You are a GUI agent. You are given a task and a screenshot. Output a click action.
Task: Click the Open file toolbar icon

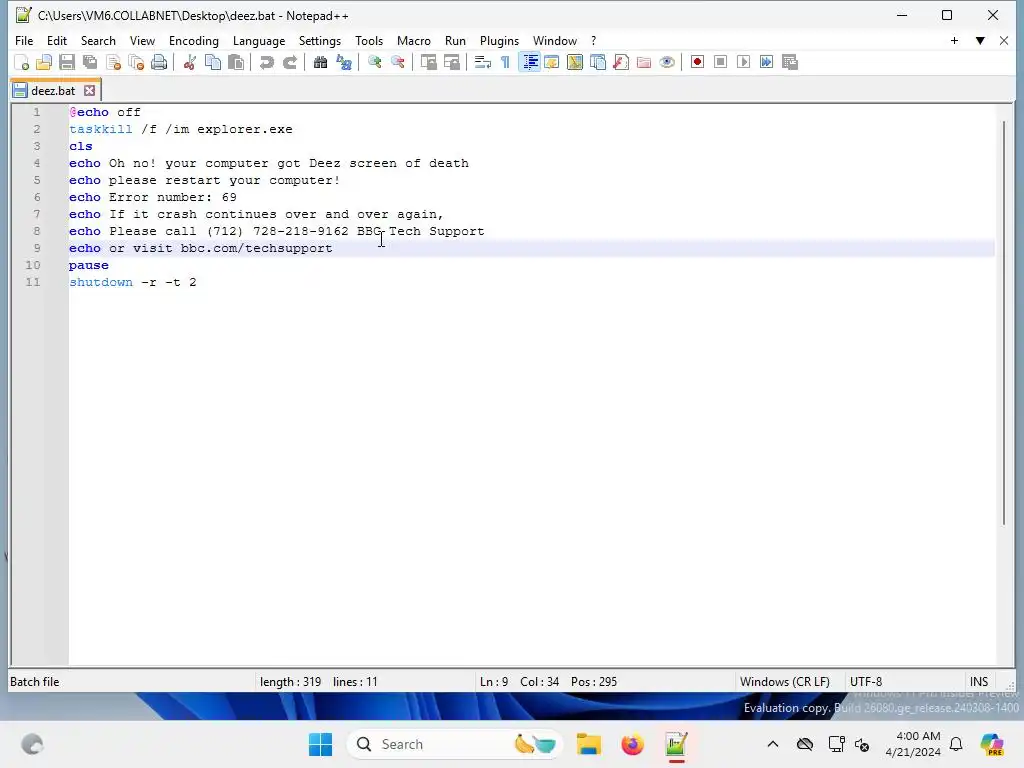pos(44,62)
